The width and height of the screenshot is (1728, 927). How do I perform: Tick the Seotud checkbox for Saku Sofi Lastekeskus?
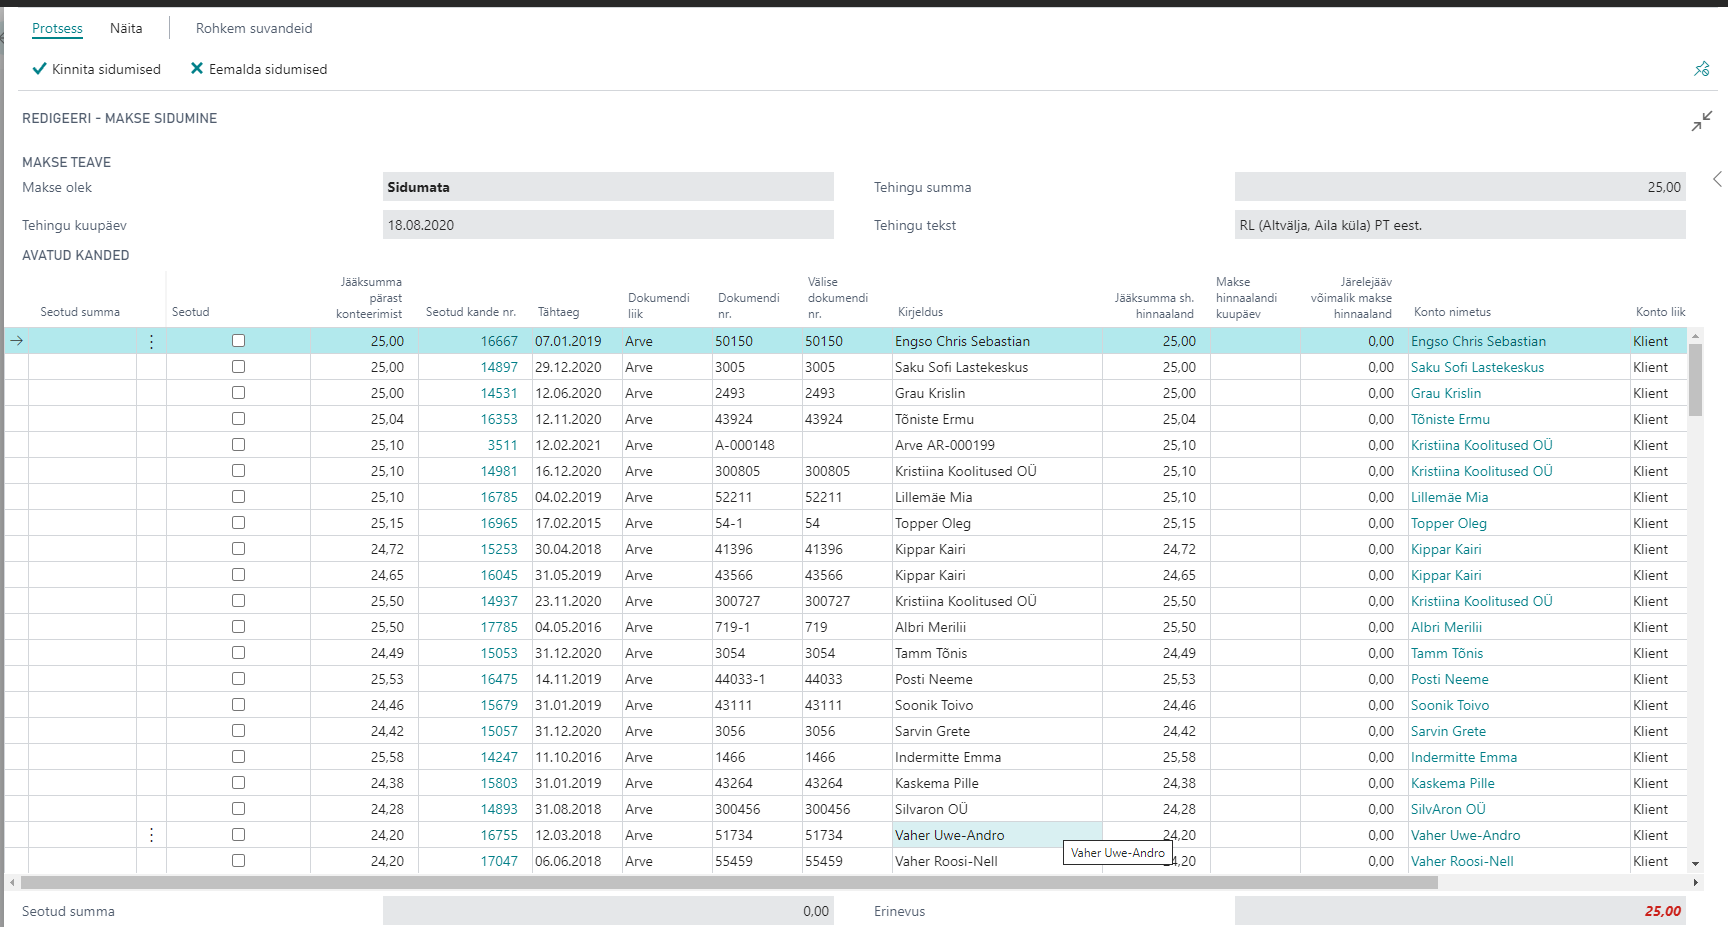238,367
